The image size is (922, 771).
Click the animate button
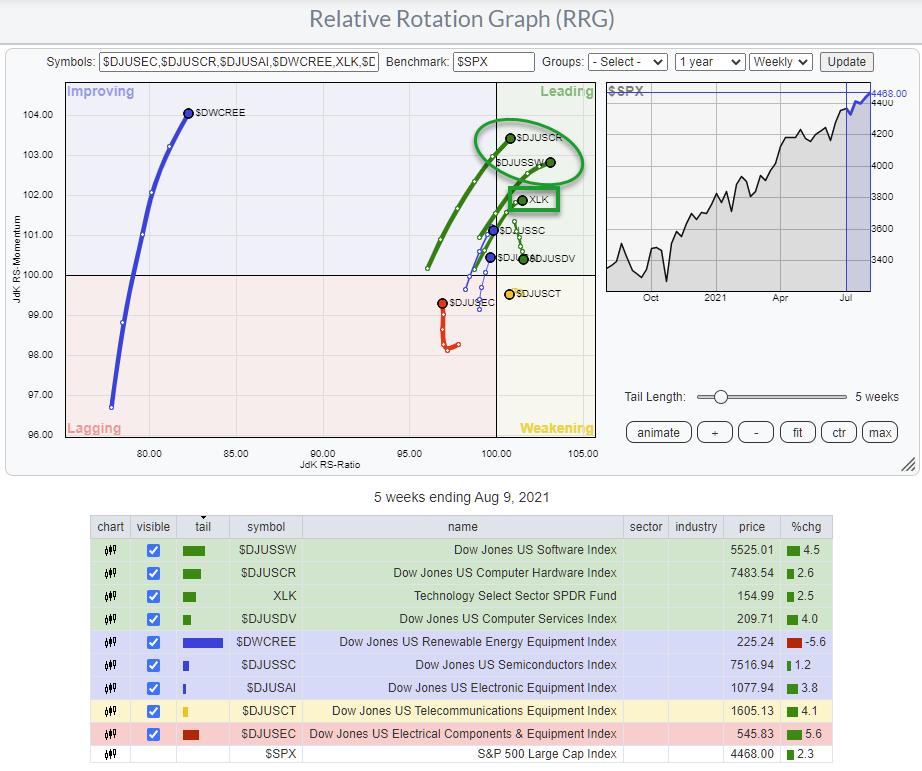click(x=658, y=433)
